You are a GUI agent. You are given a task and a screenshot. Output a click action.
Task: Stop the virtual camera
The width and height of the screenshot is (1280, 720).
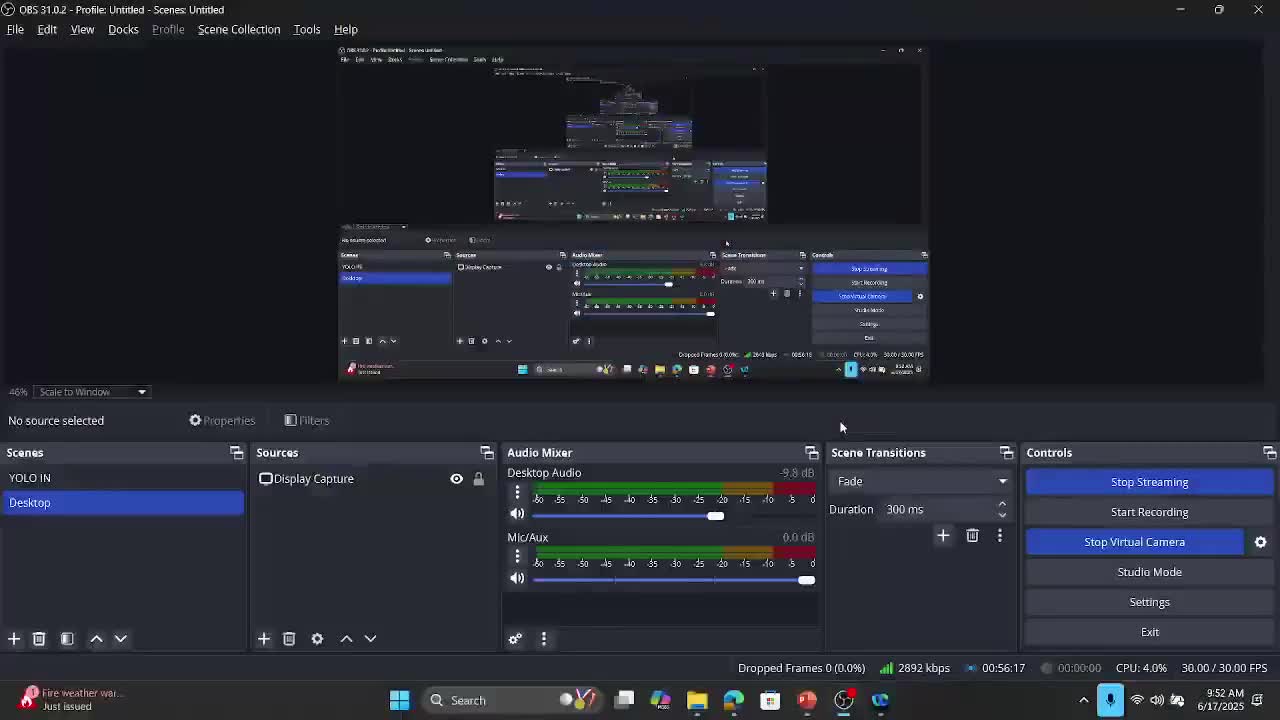point(1135,542)
